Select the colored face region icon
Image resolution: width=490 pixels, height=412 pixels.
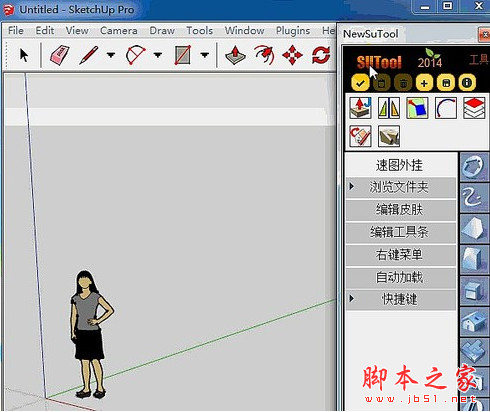[x=417, y=108]
